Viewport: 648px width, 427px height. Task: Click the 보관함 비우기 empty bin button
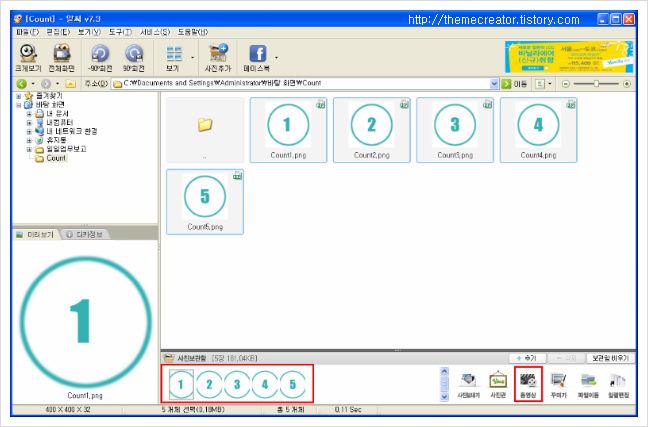pos(610,358)
